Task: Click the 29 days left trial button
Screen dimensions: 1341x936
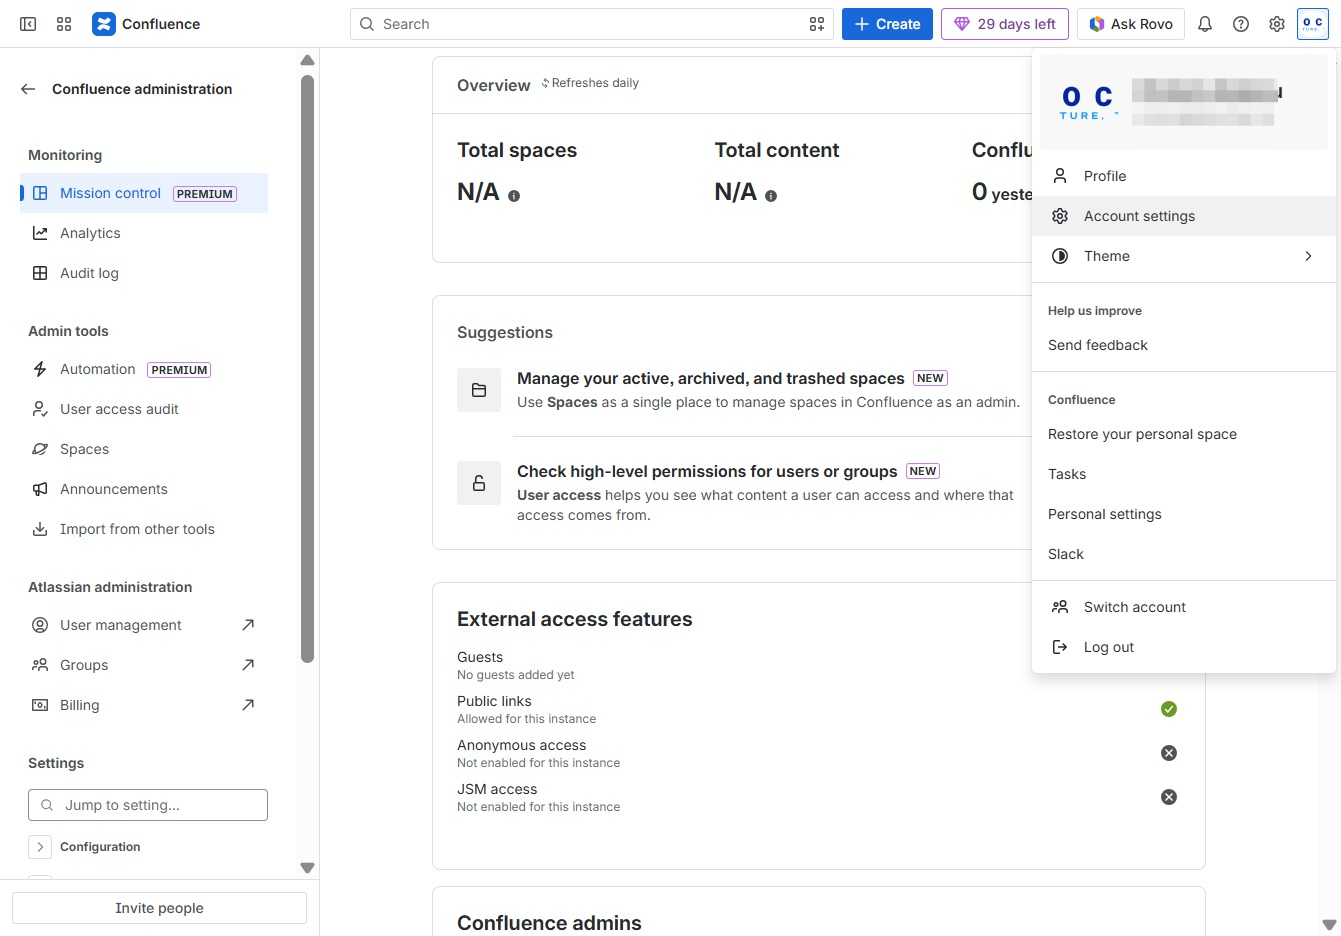Action: (x=1005, y=24)
